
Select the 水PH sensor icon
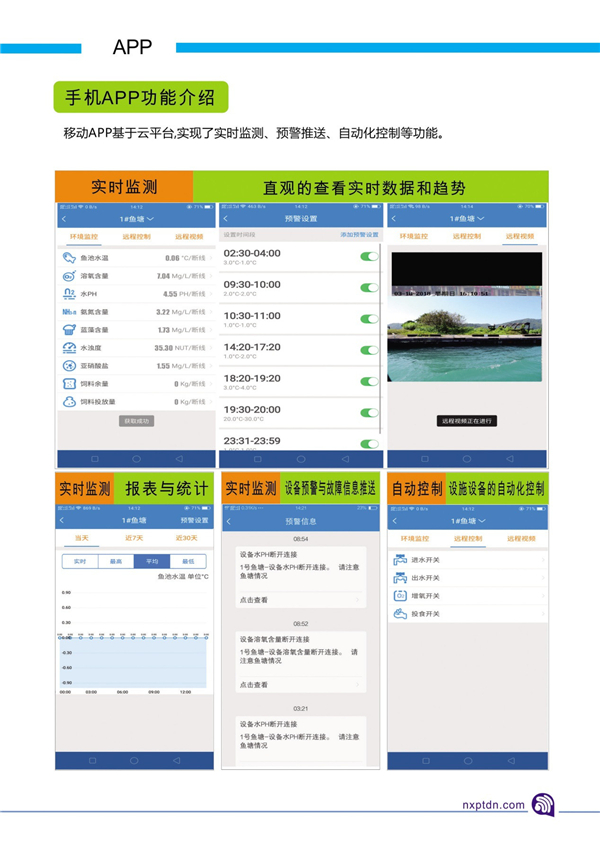(69, 294)
